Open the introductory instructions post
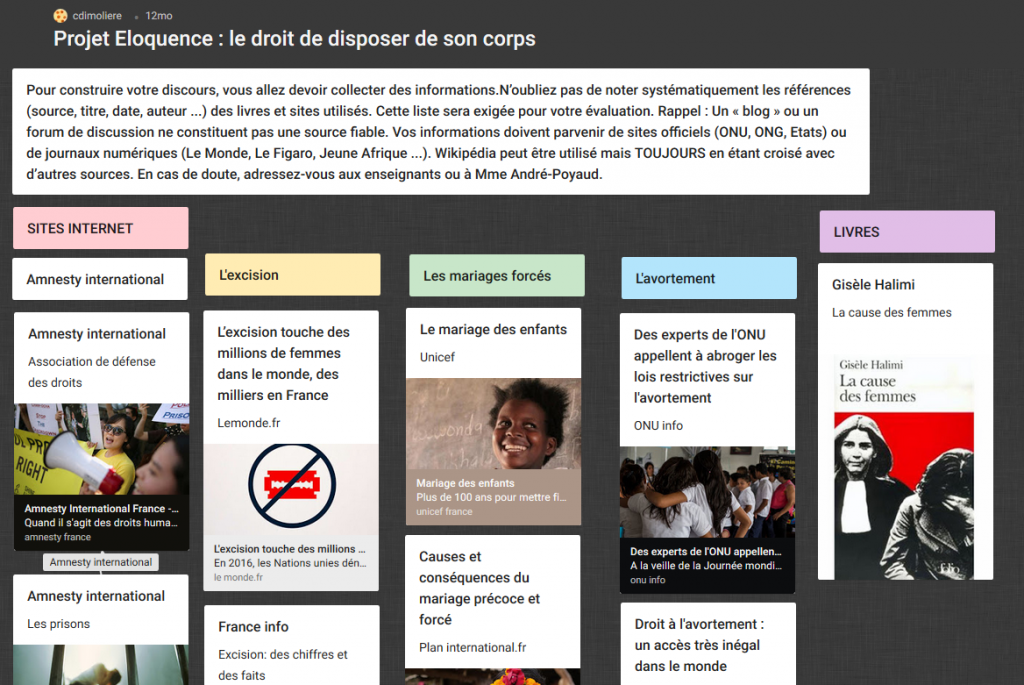 (x=441, y=132)
